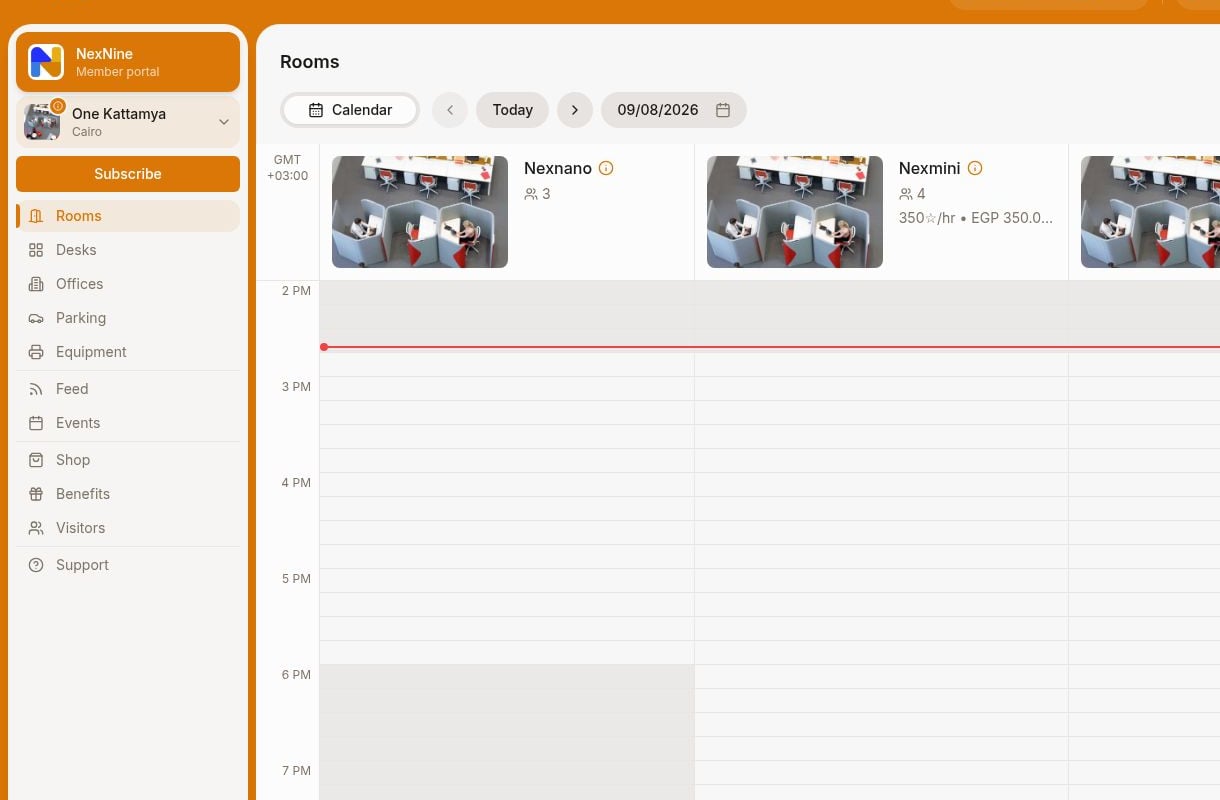Show Nexmini room info icon
The height and width of the screenshot is (800, 1220).
[x=975, y=168]
